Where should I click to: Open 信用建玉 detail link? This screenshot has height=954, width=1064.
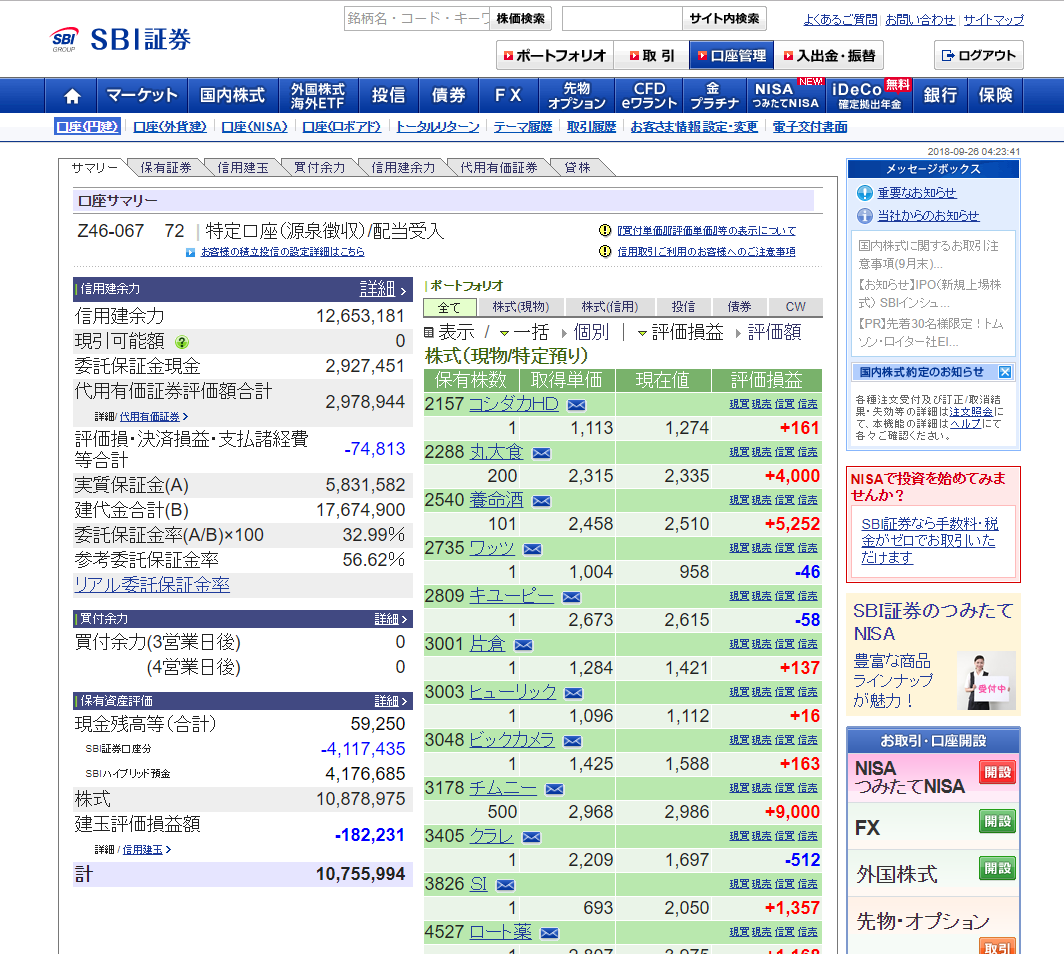[147, 850]
